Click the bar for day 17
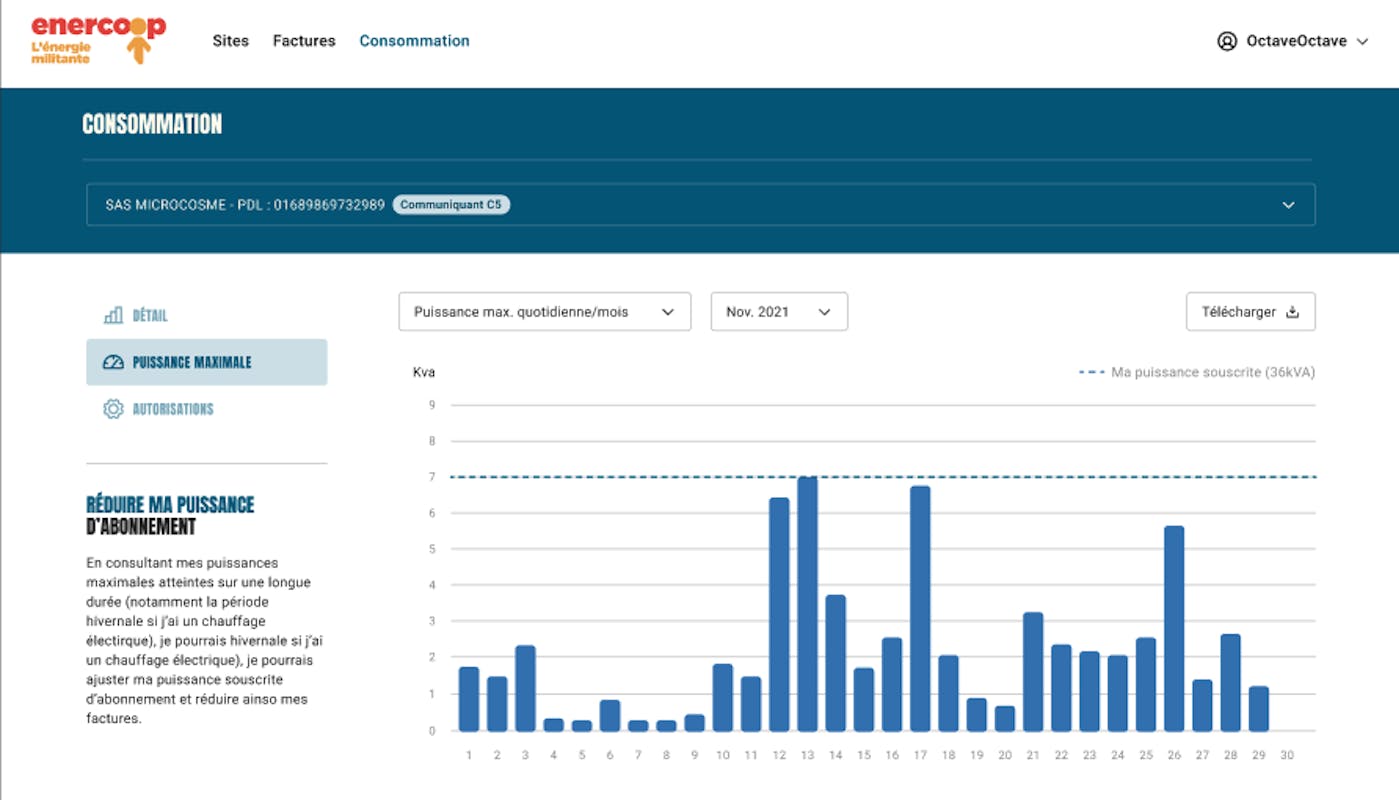 (920, 608)
